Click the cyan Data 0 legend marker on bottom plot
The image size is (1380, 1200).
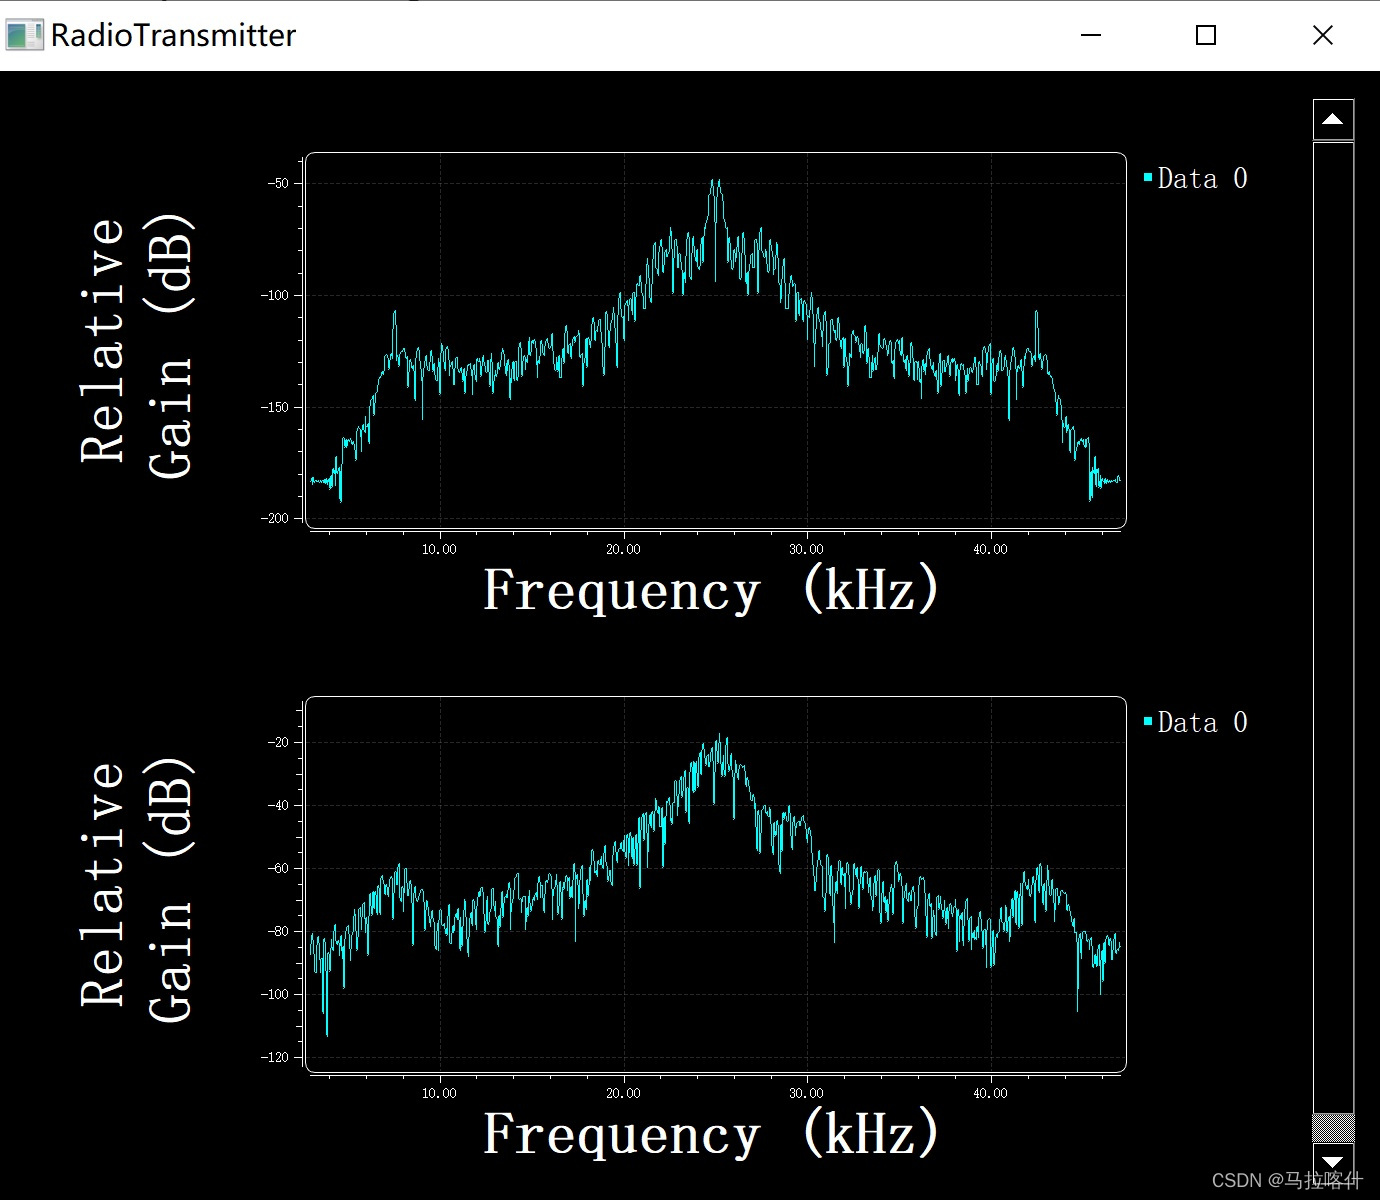1147,720
